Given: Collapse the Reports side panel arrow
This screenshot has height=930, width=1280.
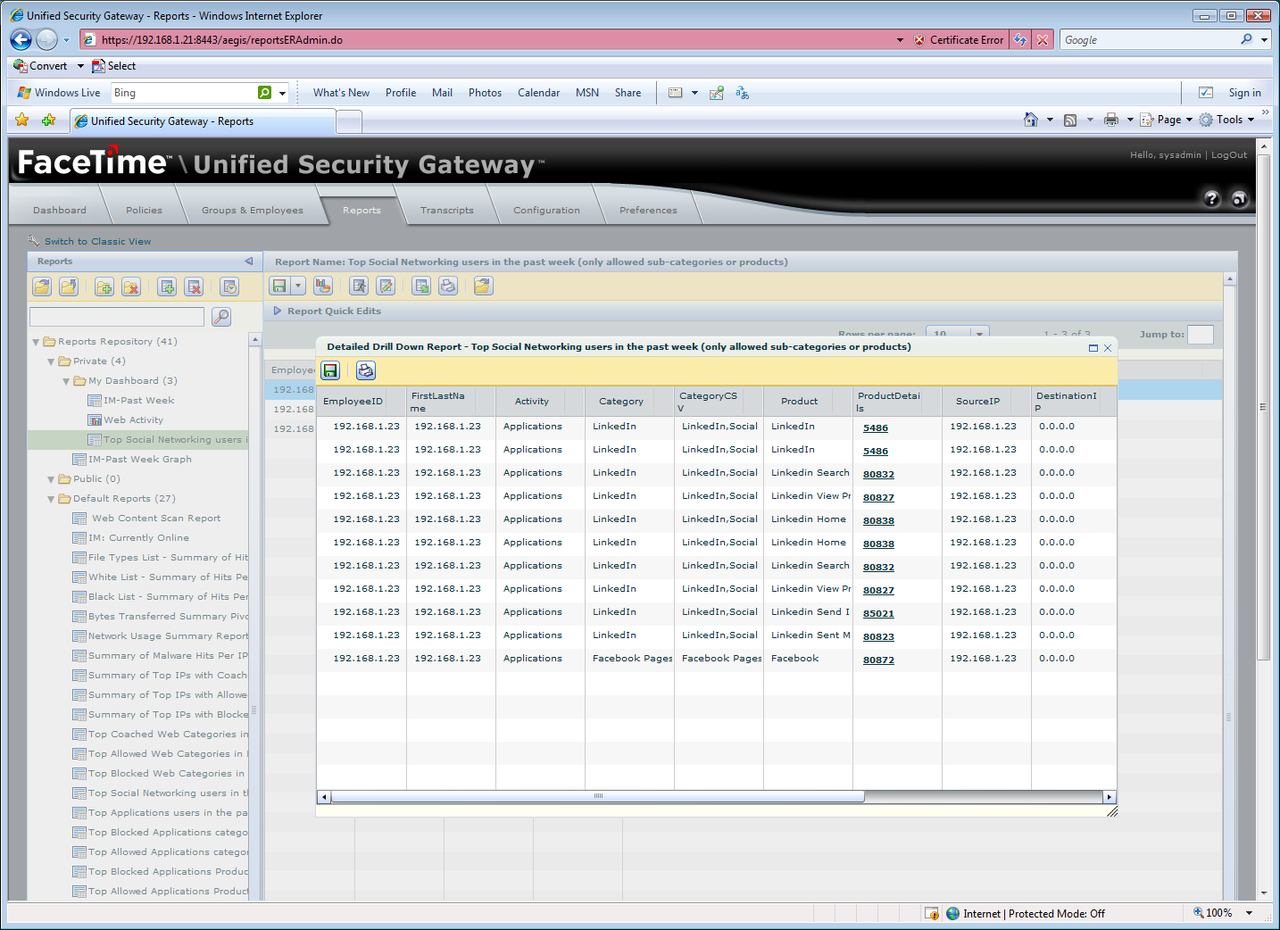Looking at the screenshot, I should pos(249,261).
